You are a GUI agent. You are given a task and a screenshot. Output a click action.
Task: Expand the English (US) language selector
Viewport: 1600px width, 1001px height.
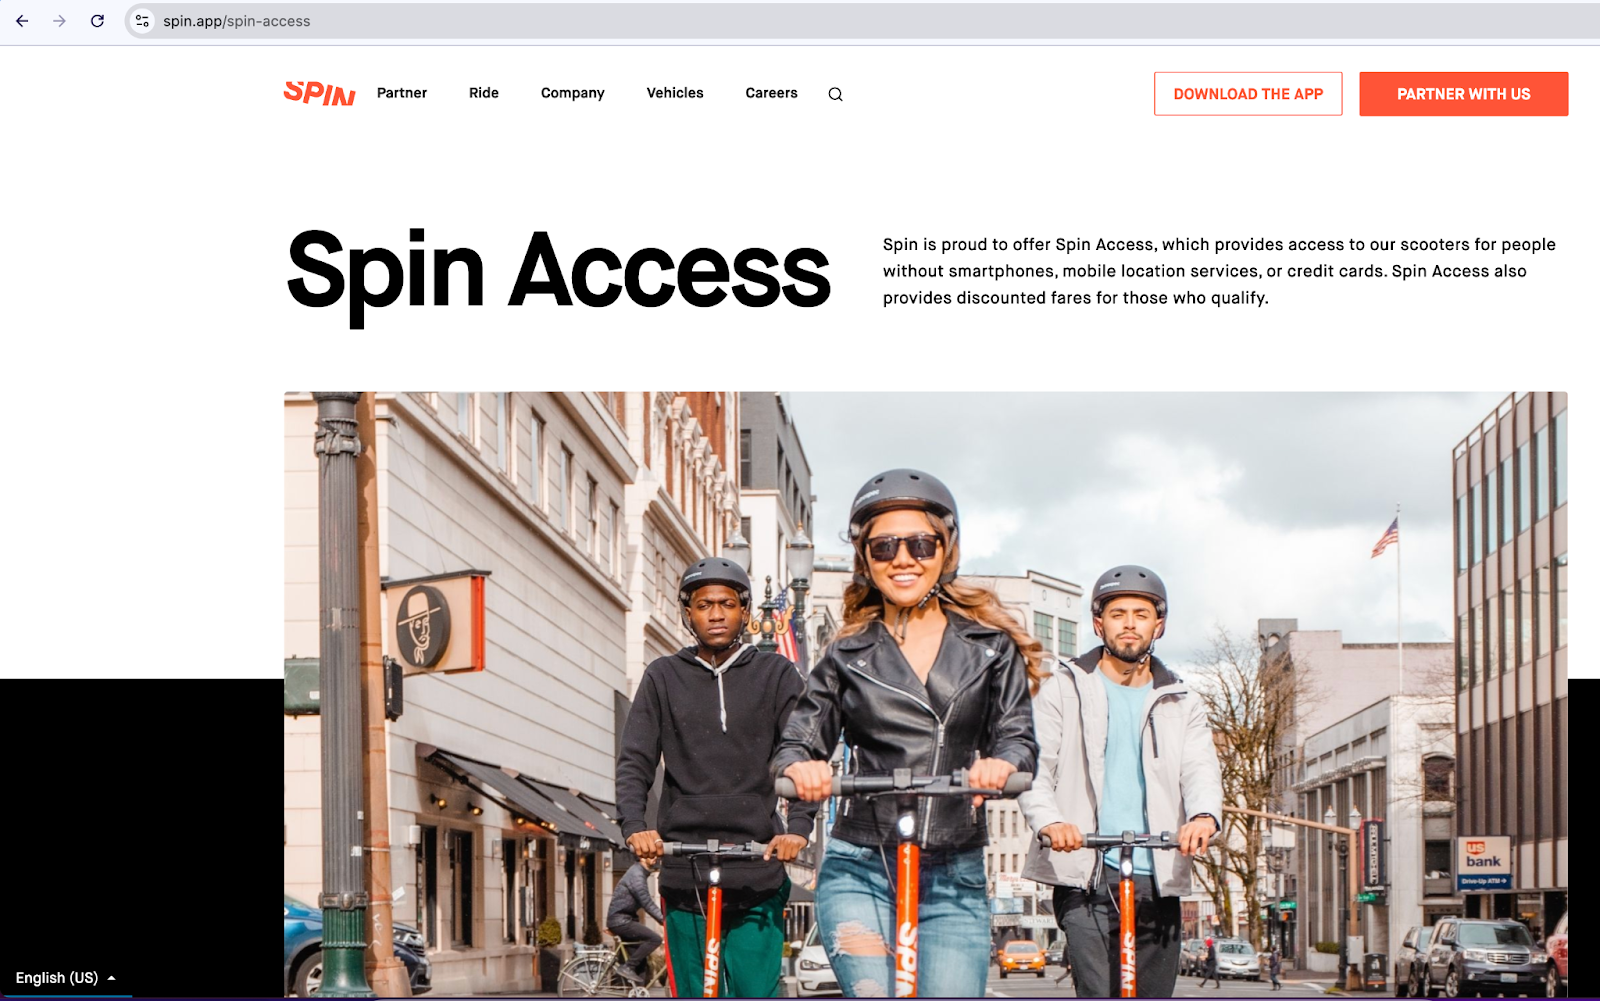click(x=66, y=978)
